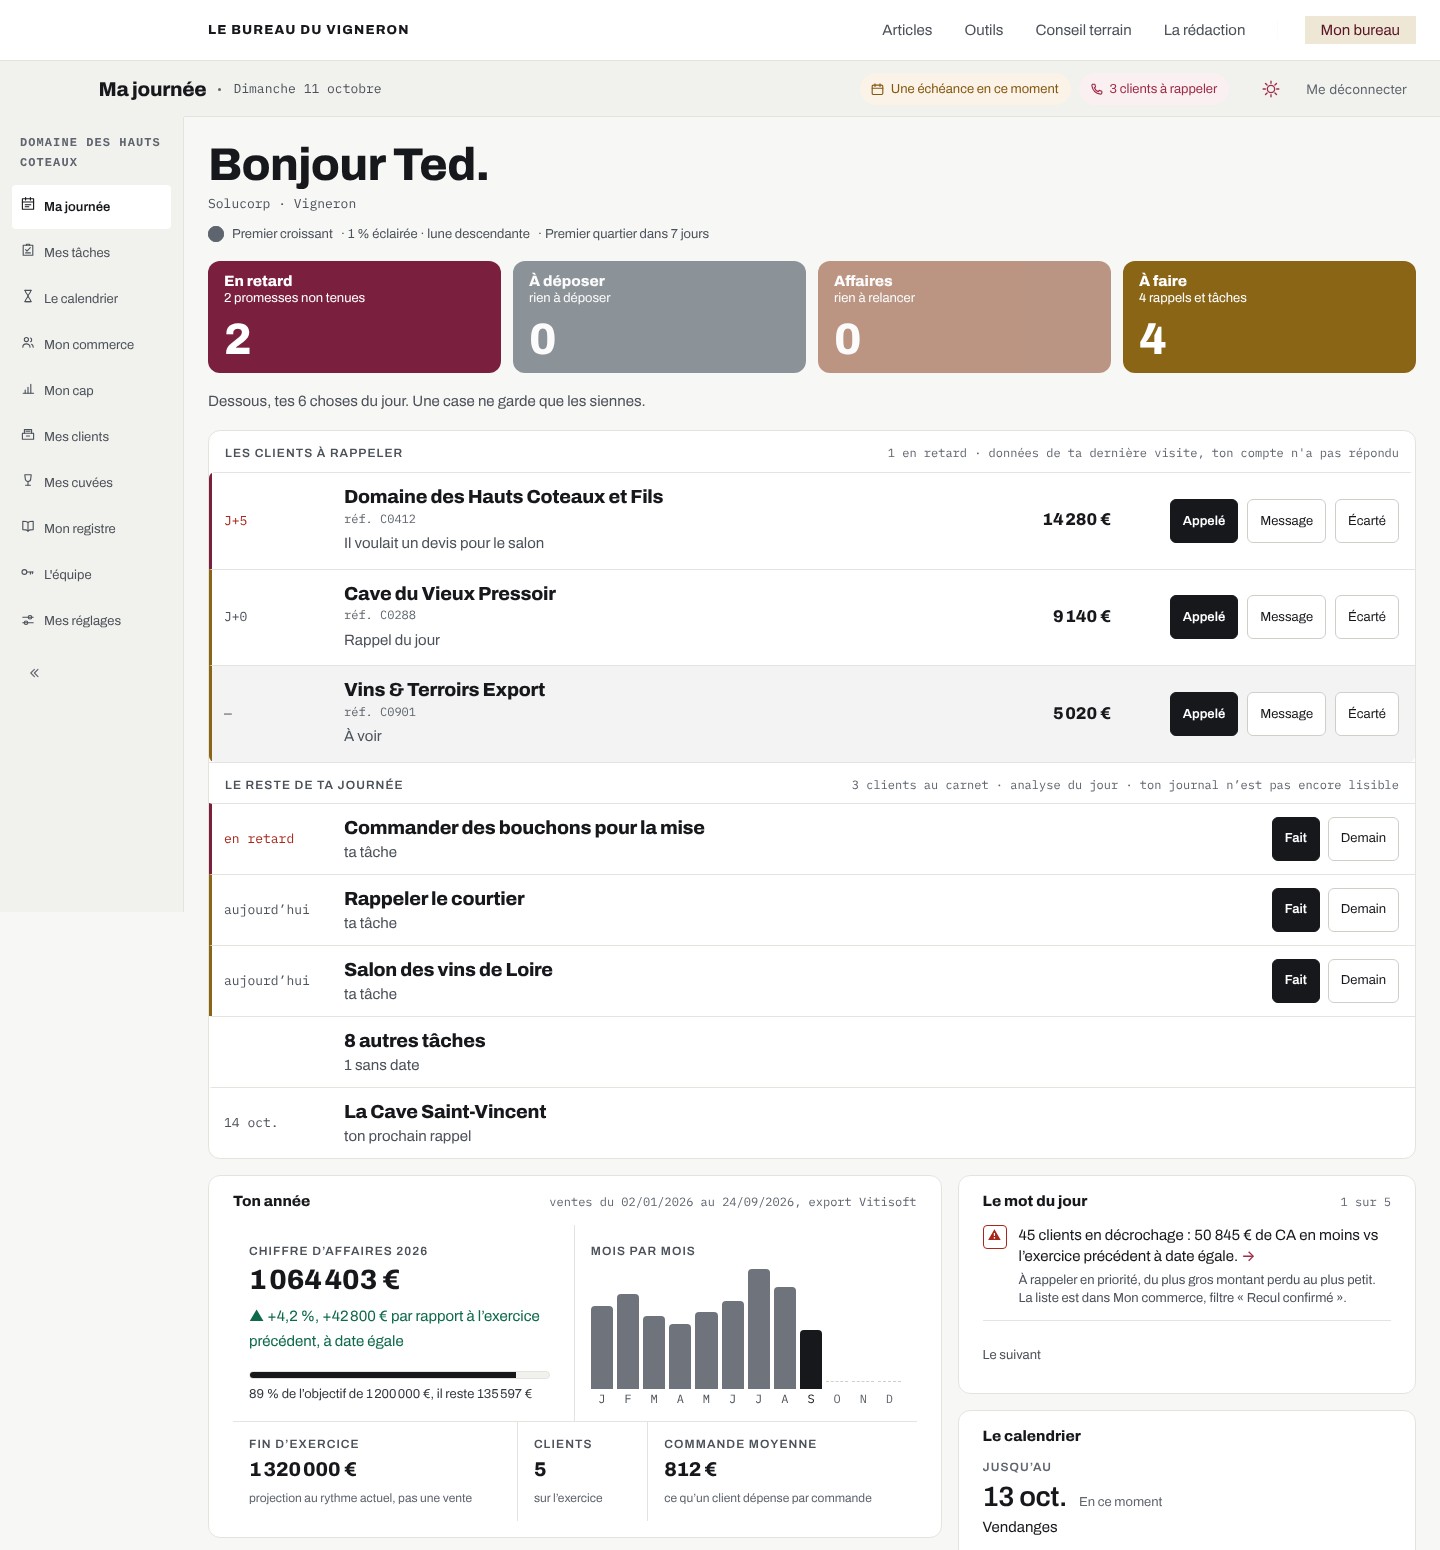Viewport: 1440px width, 1550px height.
Task: Open La rédaction in top navigation
Action: click(1204, 30)
